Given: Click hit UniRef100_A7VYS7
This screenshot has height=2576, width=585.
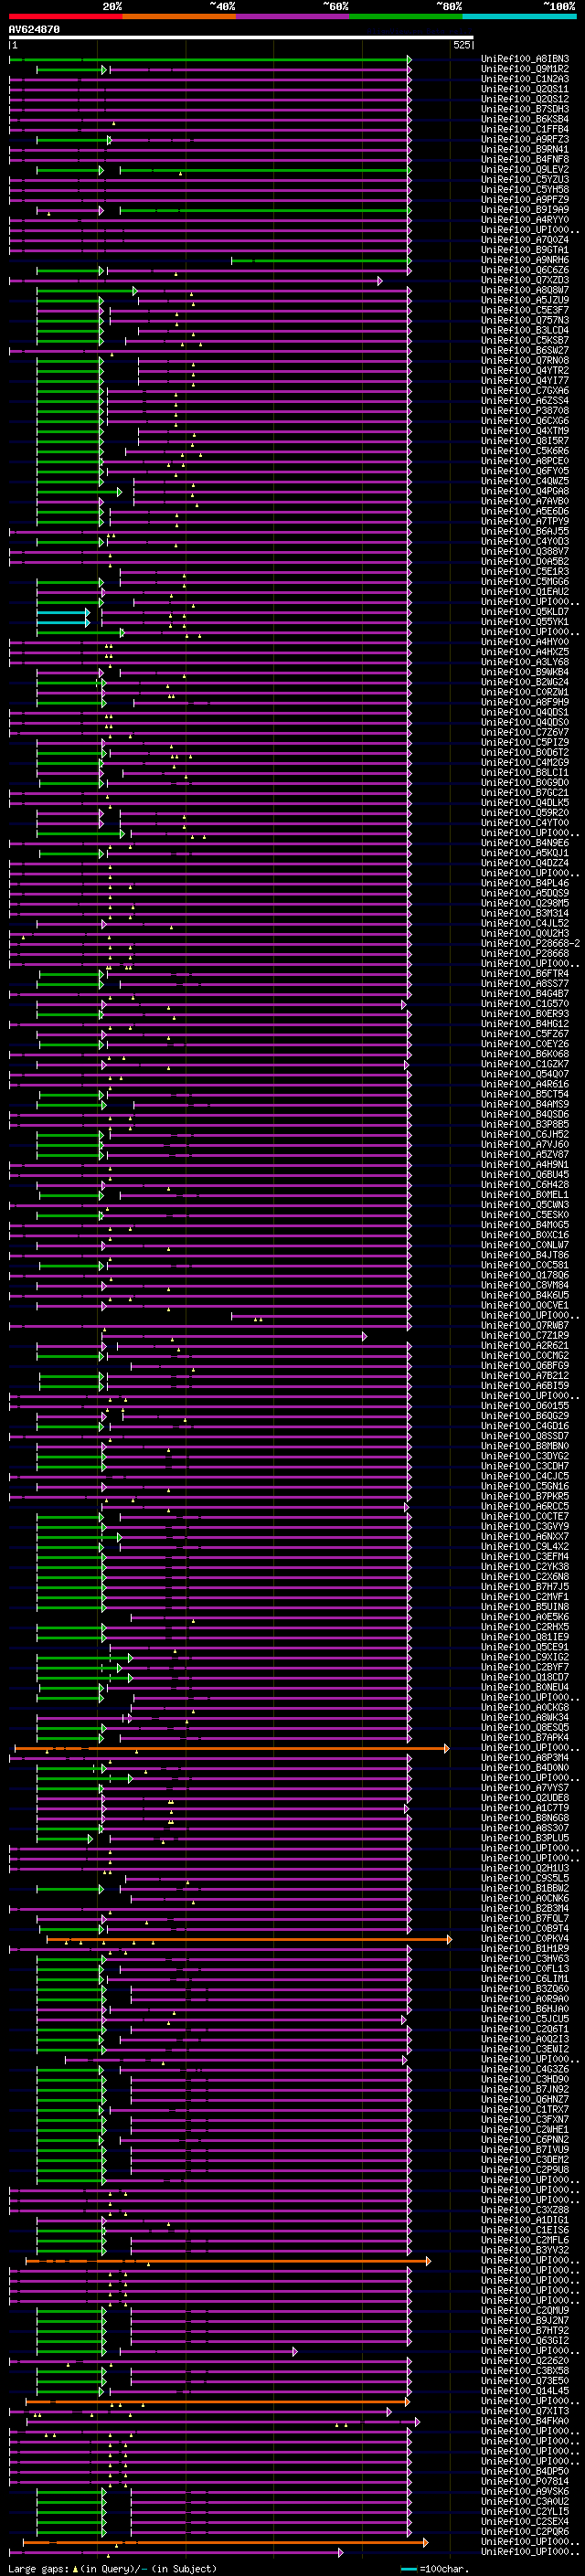Looking at the screenshot, I should click(525, 1787).
